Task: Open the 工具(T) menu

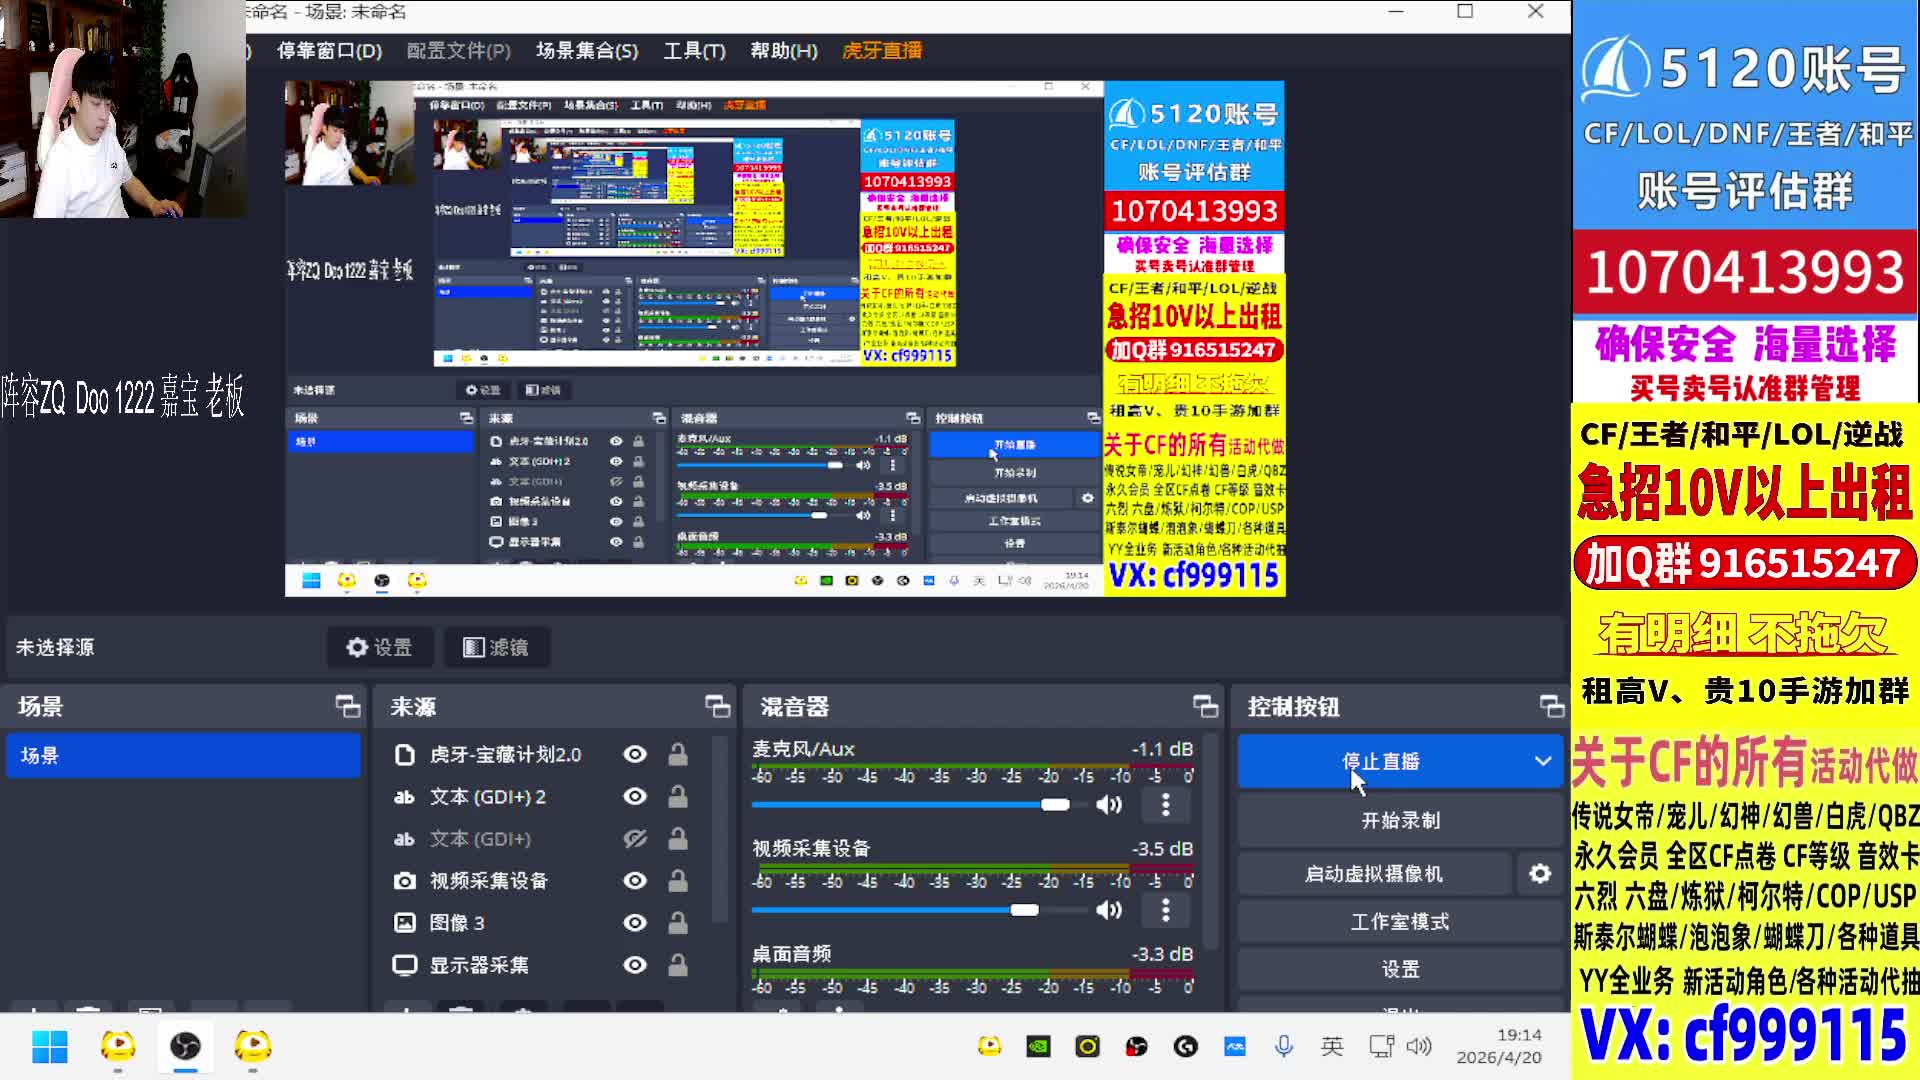Action: click(694, 50)
